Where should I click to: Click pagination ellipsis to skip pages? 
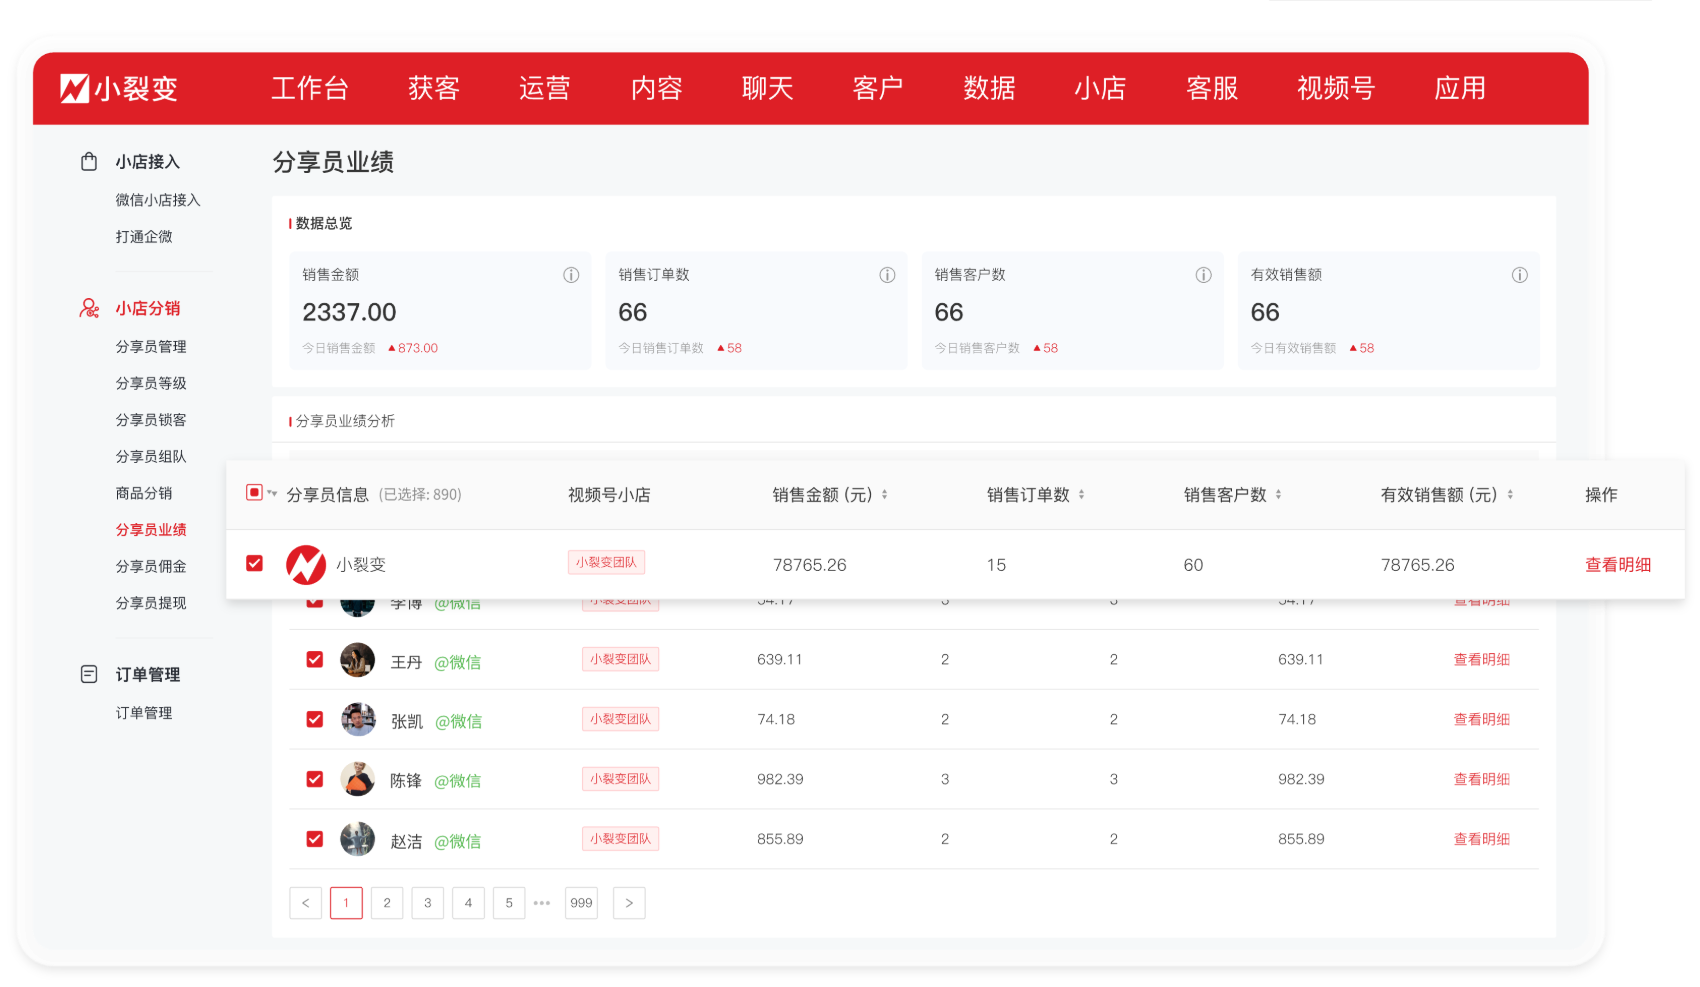coord(542,903)
